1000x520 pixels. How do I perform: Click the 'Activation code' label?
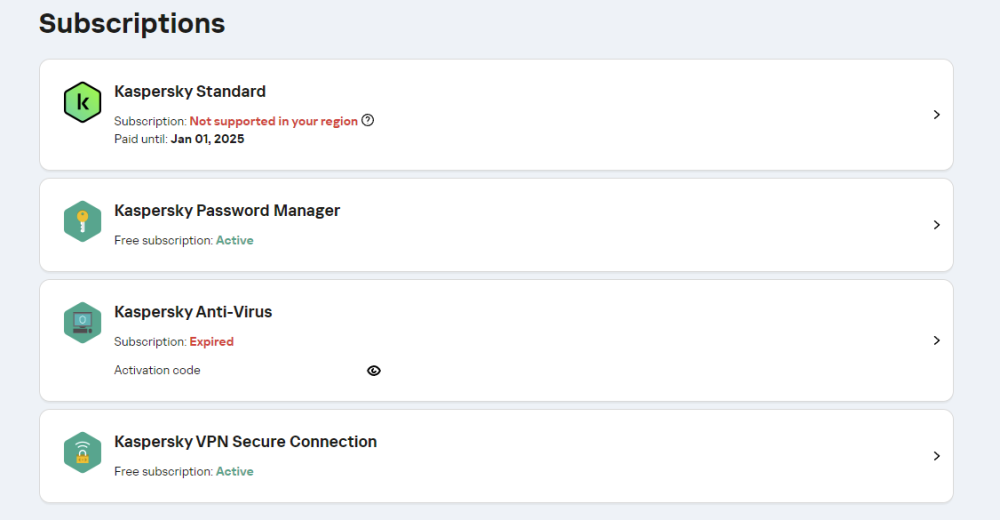157,370
